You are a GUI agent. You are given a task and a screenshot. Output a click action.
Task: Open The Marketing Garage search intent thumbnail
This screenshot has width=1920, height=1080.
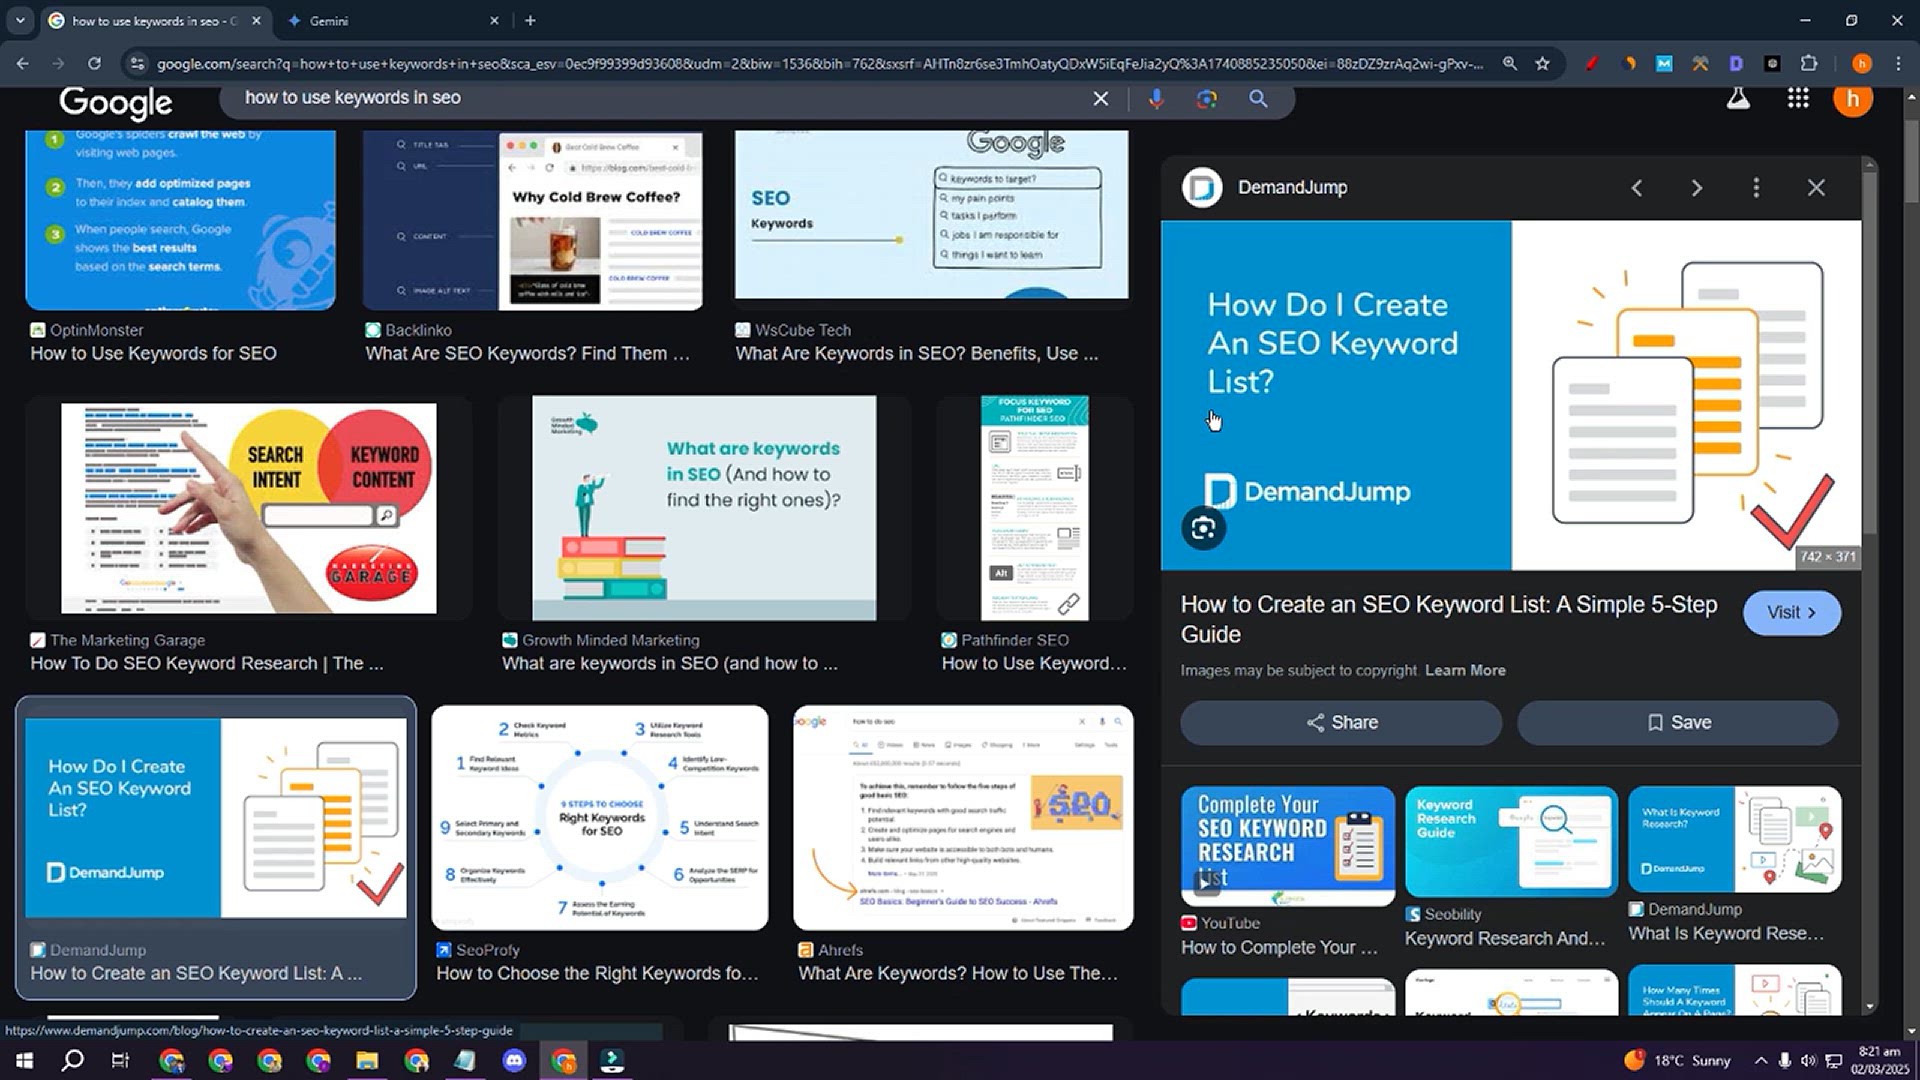[x=248, y=508]
